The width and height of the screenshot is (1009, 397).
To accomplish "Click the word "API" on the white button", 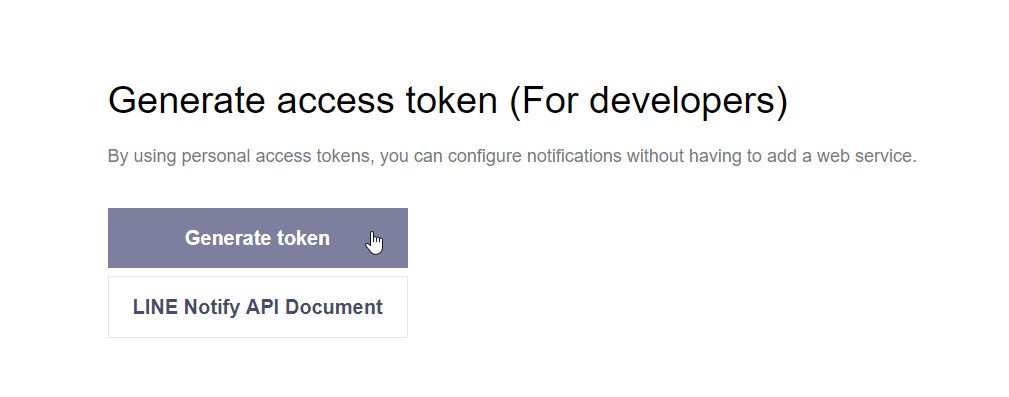I will click(x=263, y=307).
